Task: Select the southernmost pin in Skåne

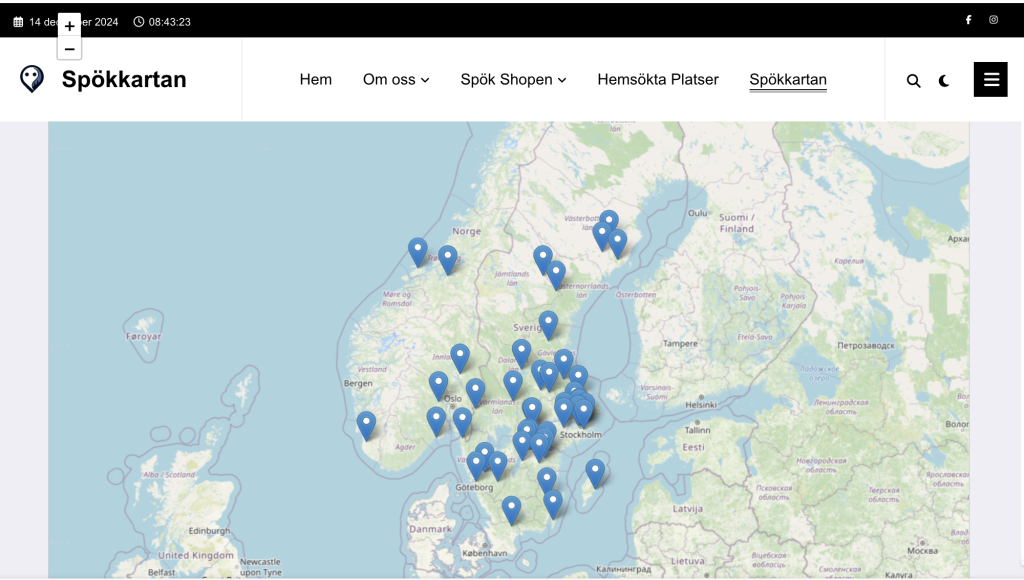Action: click(511, 511)
